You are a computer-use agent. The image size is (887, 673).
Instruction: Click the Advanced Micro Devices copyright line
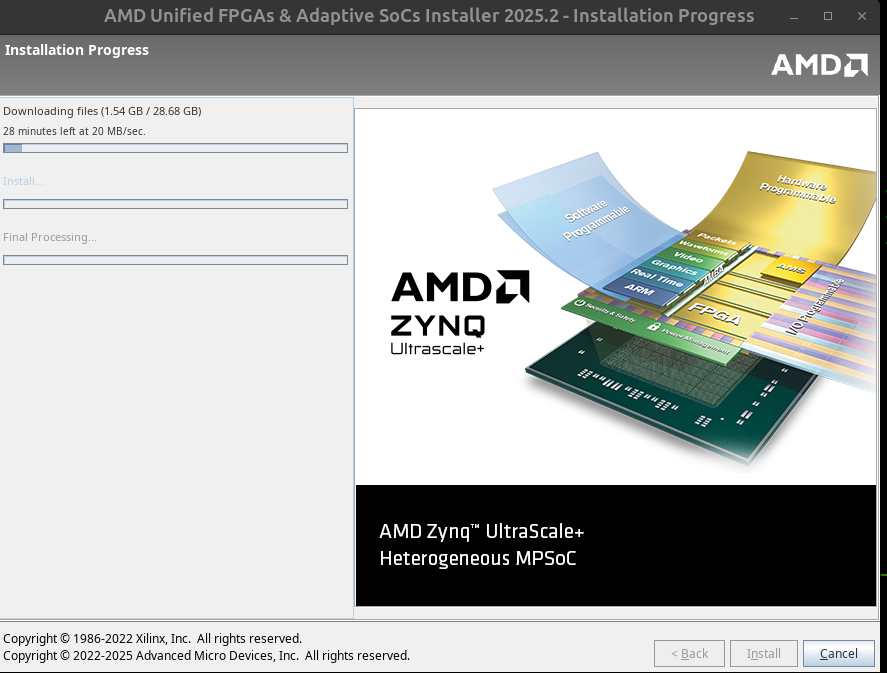click(x=206, y=655)
